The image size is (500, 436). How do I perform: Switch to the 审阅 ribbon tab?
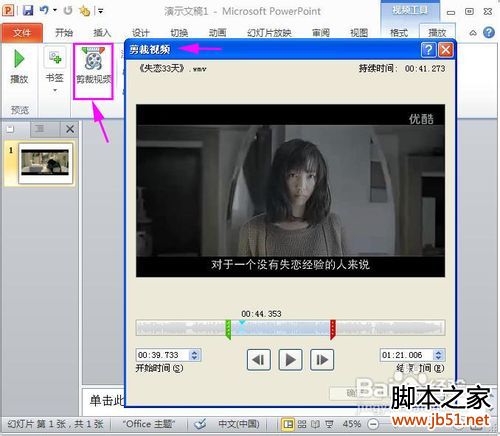(321, 33)
